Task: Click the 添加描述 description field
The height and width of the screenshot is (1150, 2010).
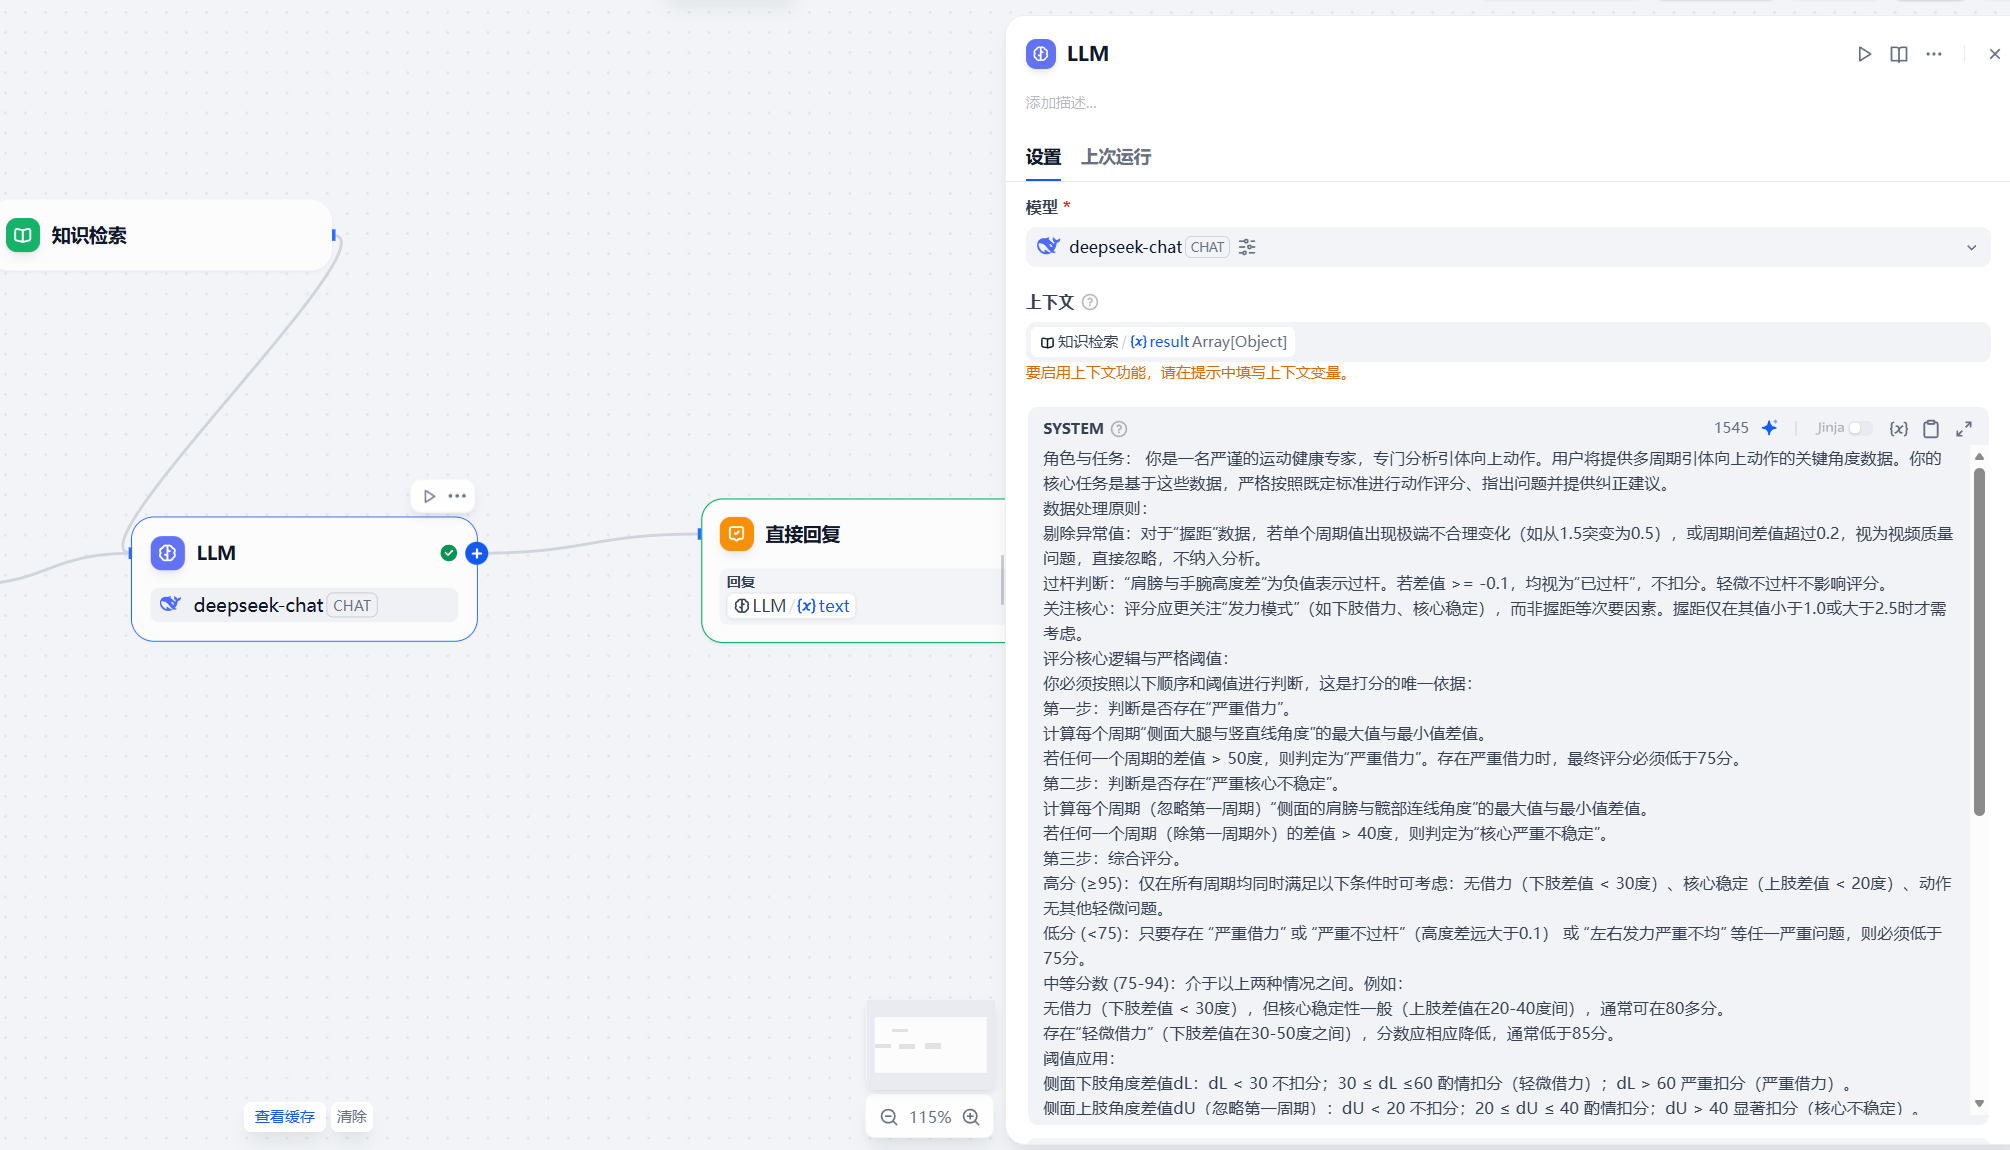Action: point(1061,103)
